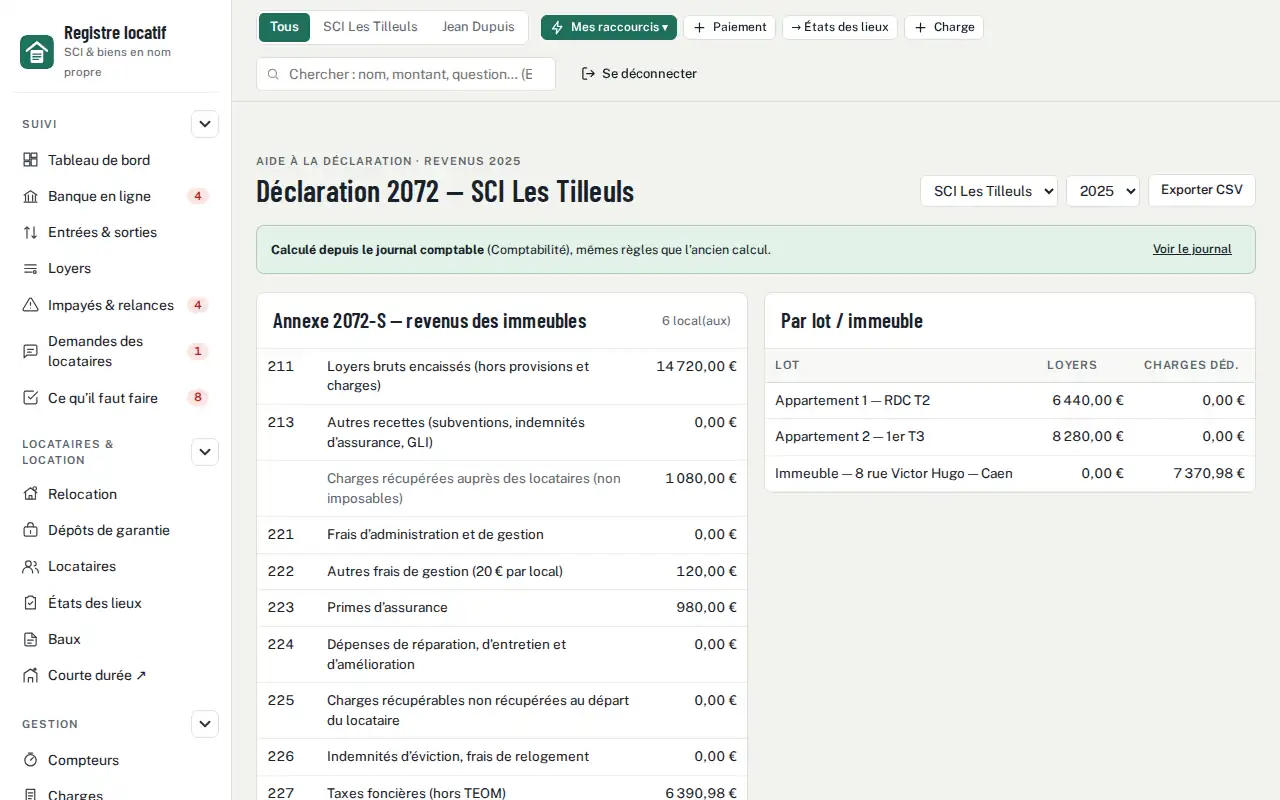This screenshot has height=800, width=1280.
Task: Click the 7 370,98 € charges value
Action: [1209, 473]
